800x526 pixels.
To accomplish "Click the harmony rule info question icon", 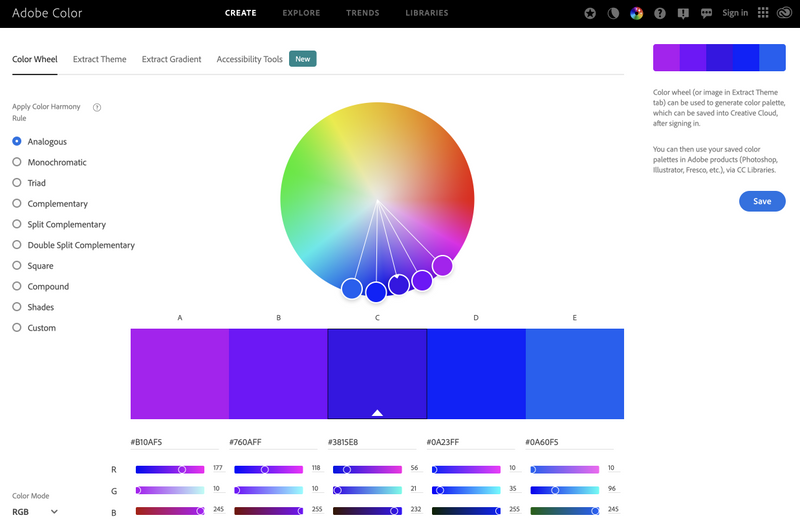I will tap(97, 107).
